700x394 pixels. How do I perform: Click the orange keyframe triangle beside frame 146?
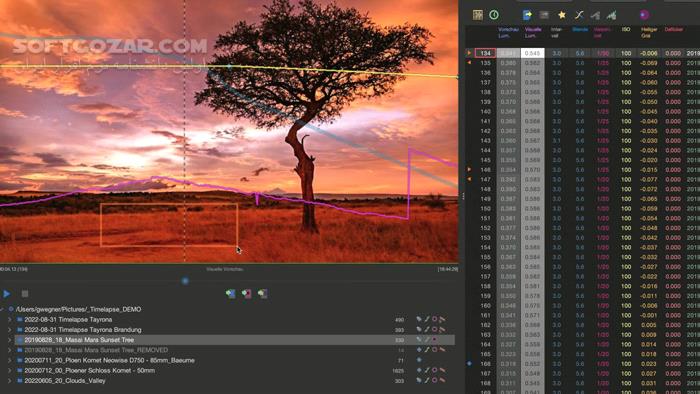click(x=469, y=170)
